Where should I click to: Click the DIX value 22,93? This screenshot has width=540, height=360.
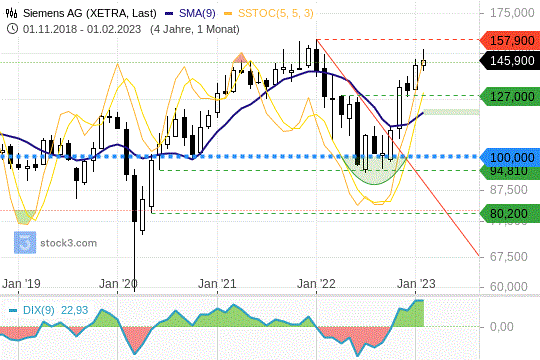[75, 310]
